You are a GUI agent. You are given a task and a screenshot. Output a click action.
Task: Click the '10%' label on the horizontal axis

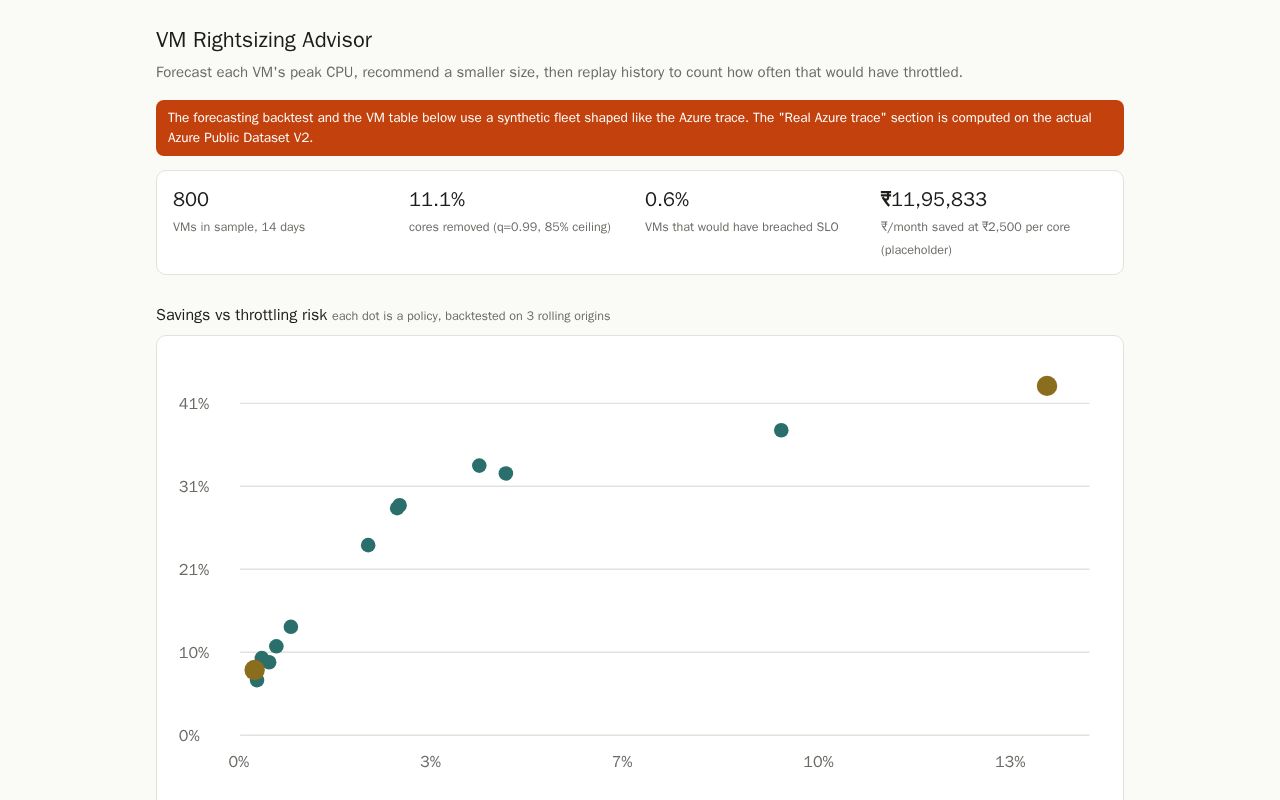(818, 762)
